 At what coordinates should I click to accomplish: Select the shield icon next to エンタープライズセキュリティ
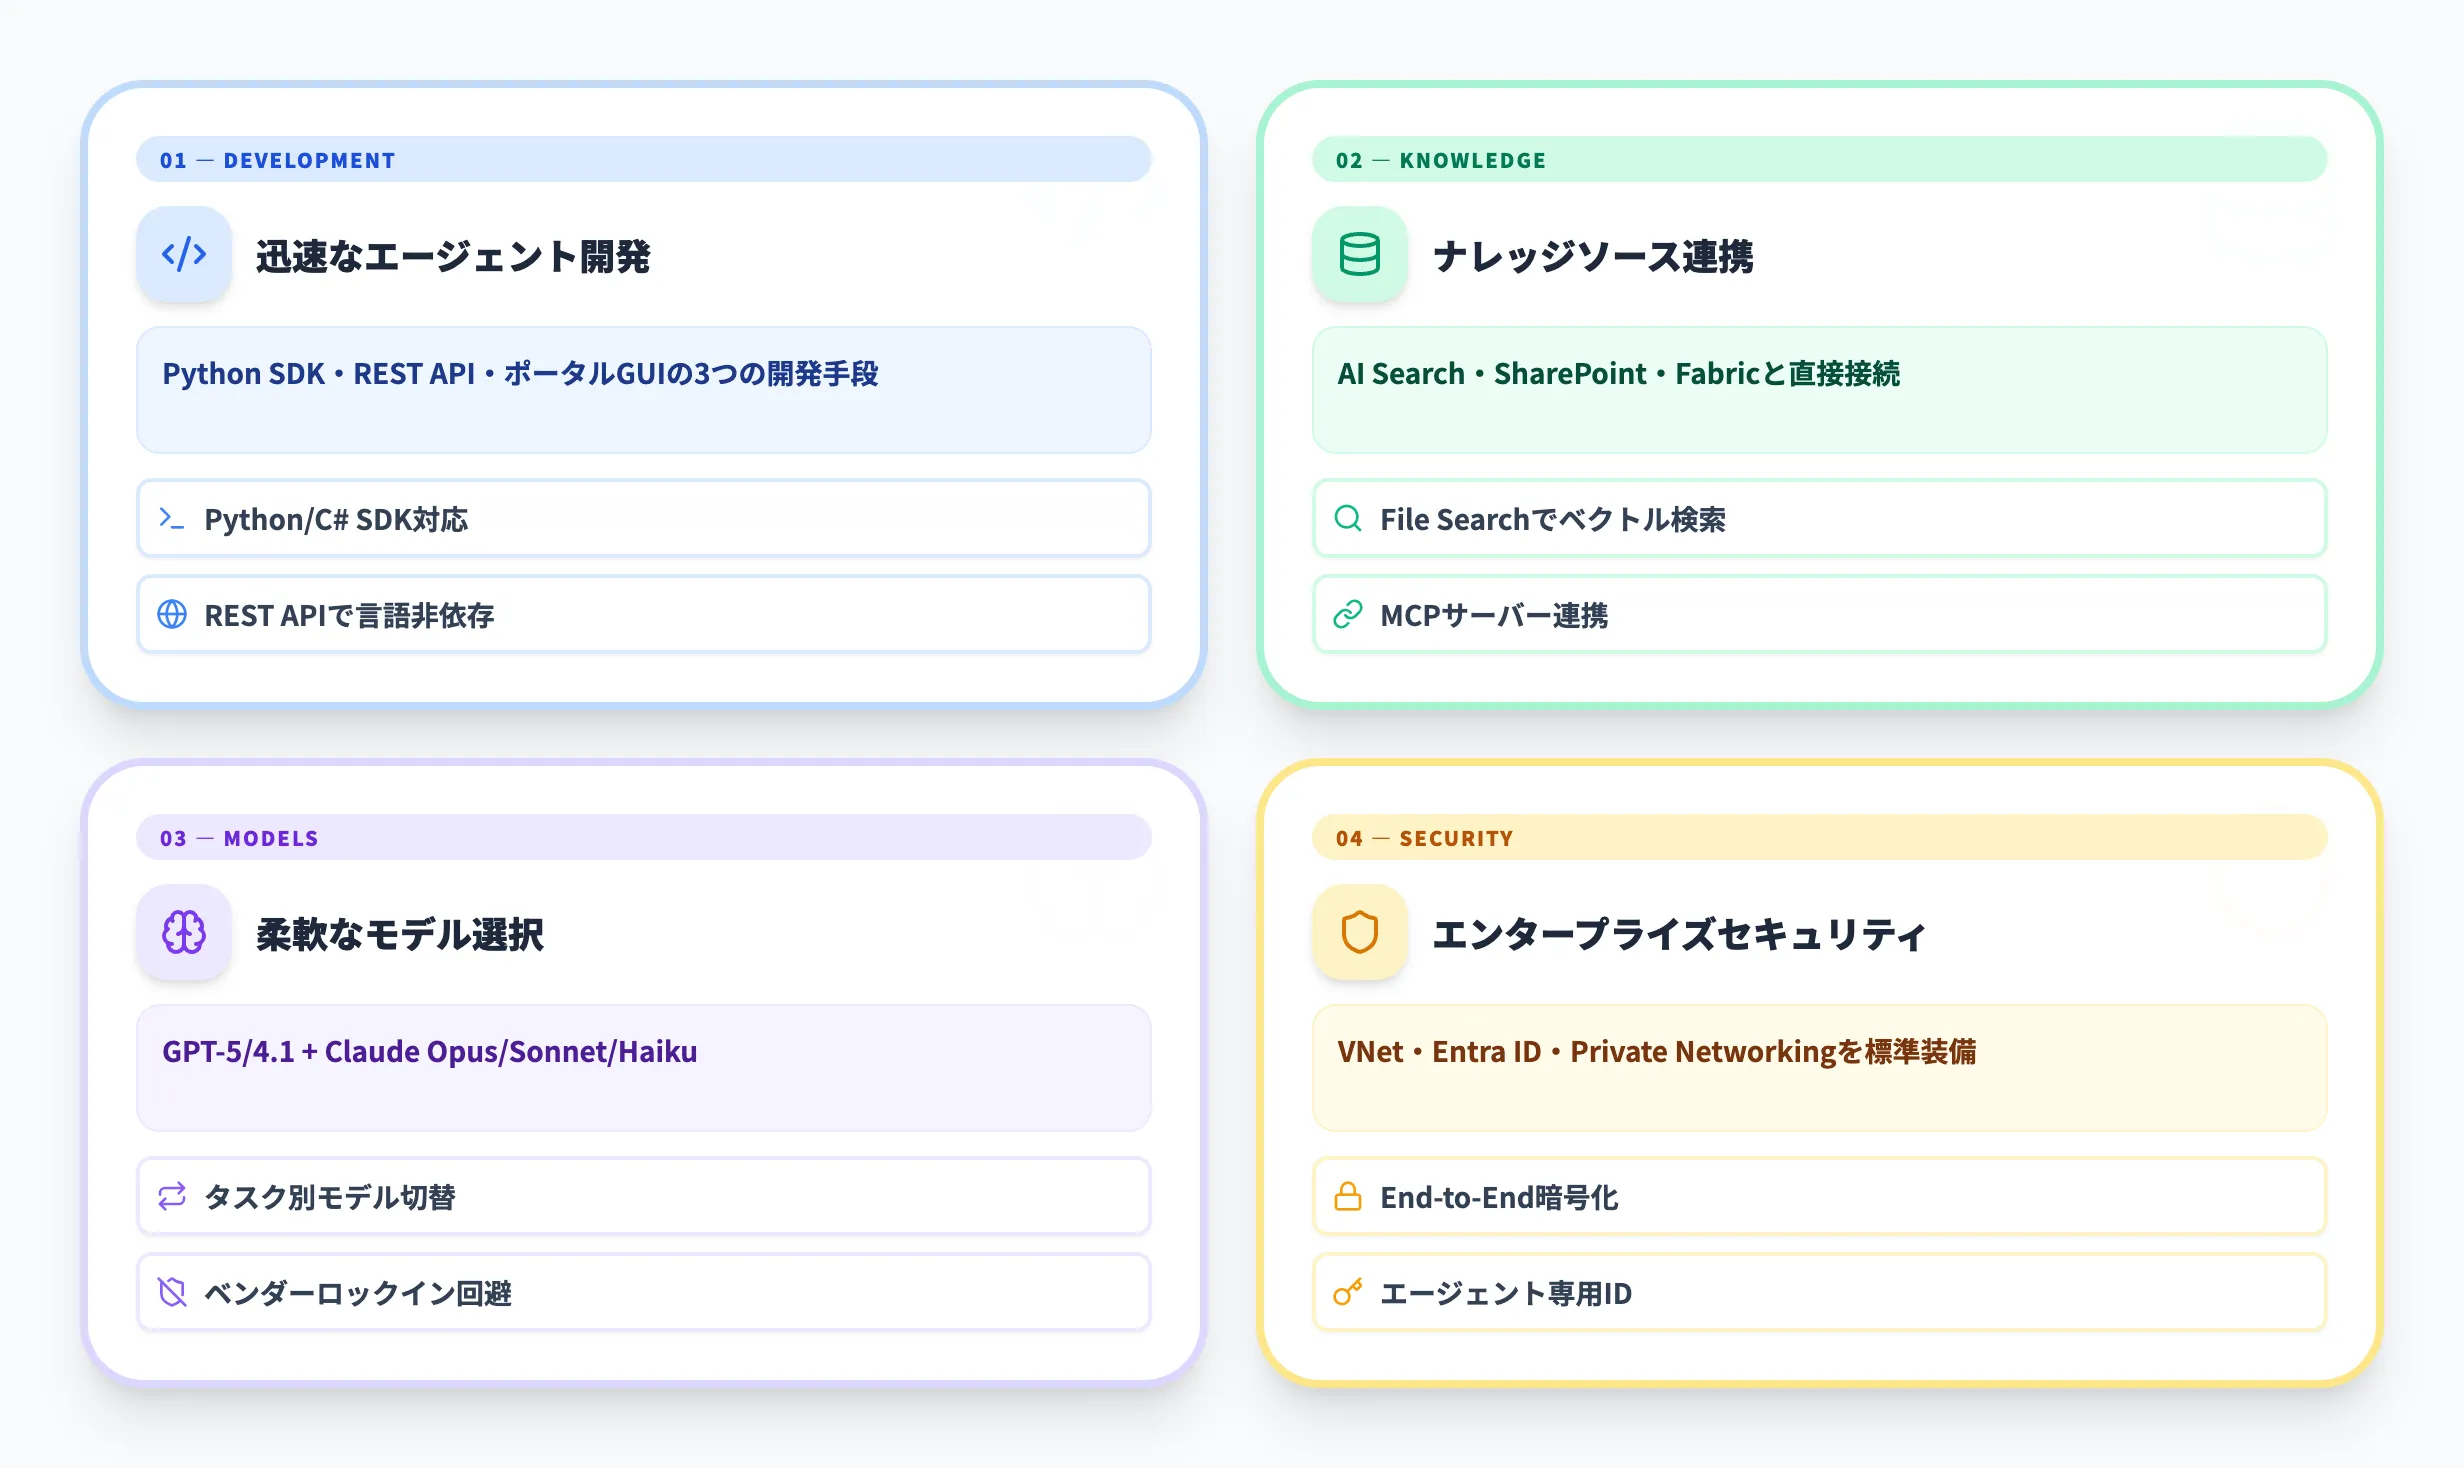[x=1360, y=933]
